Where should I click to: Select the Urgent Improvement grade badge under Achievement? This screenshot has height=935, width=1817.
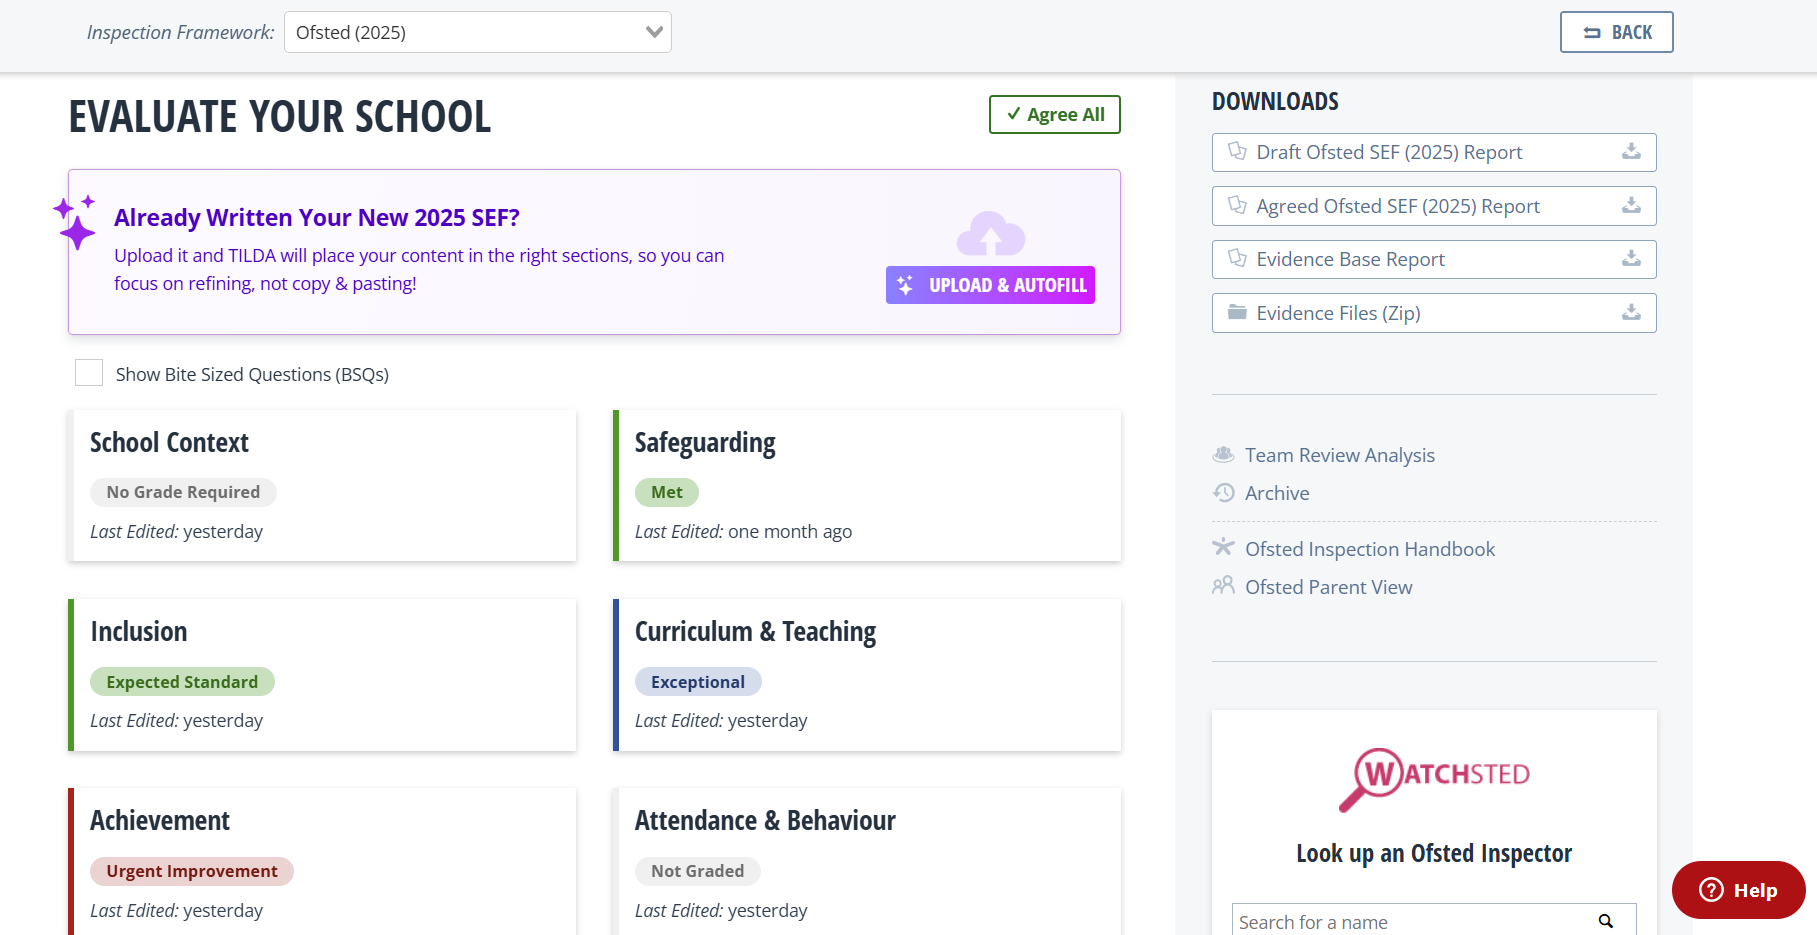(192, 871)
